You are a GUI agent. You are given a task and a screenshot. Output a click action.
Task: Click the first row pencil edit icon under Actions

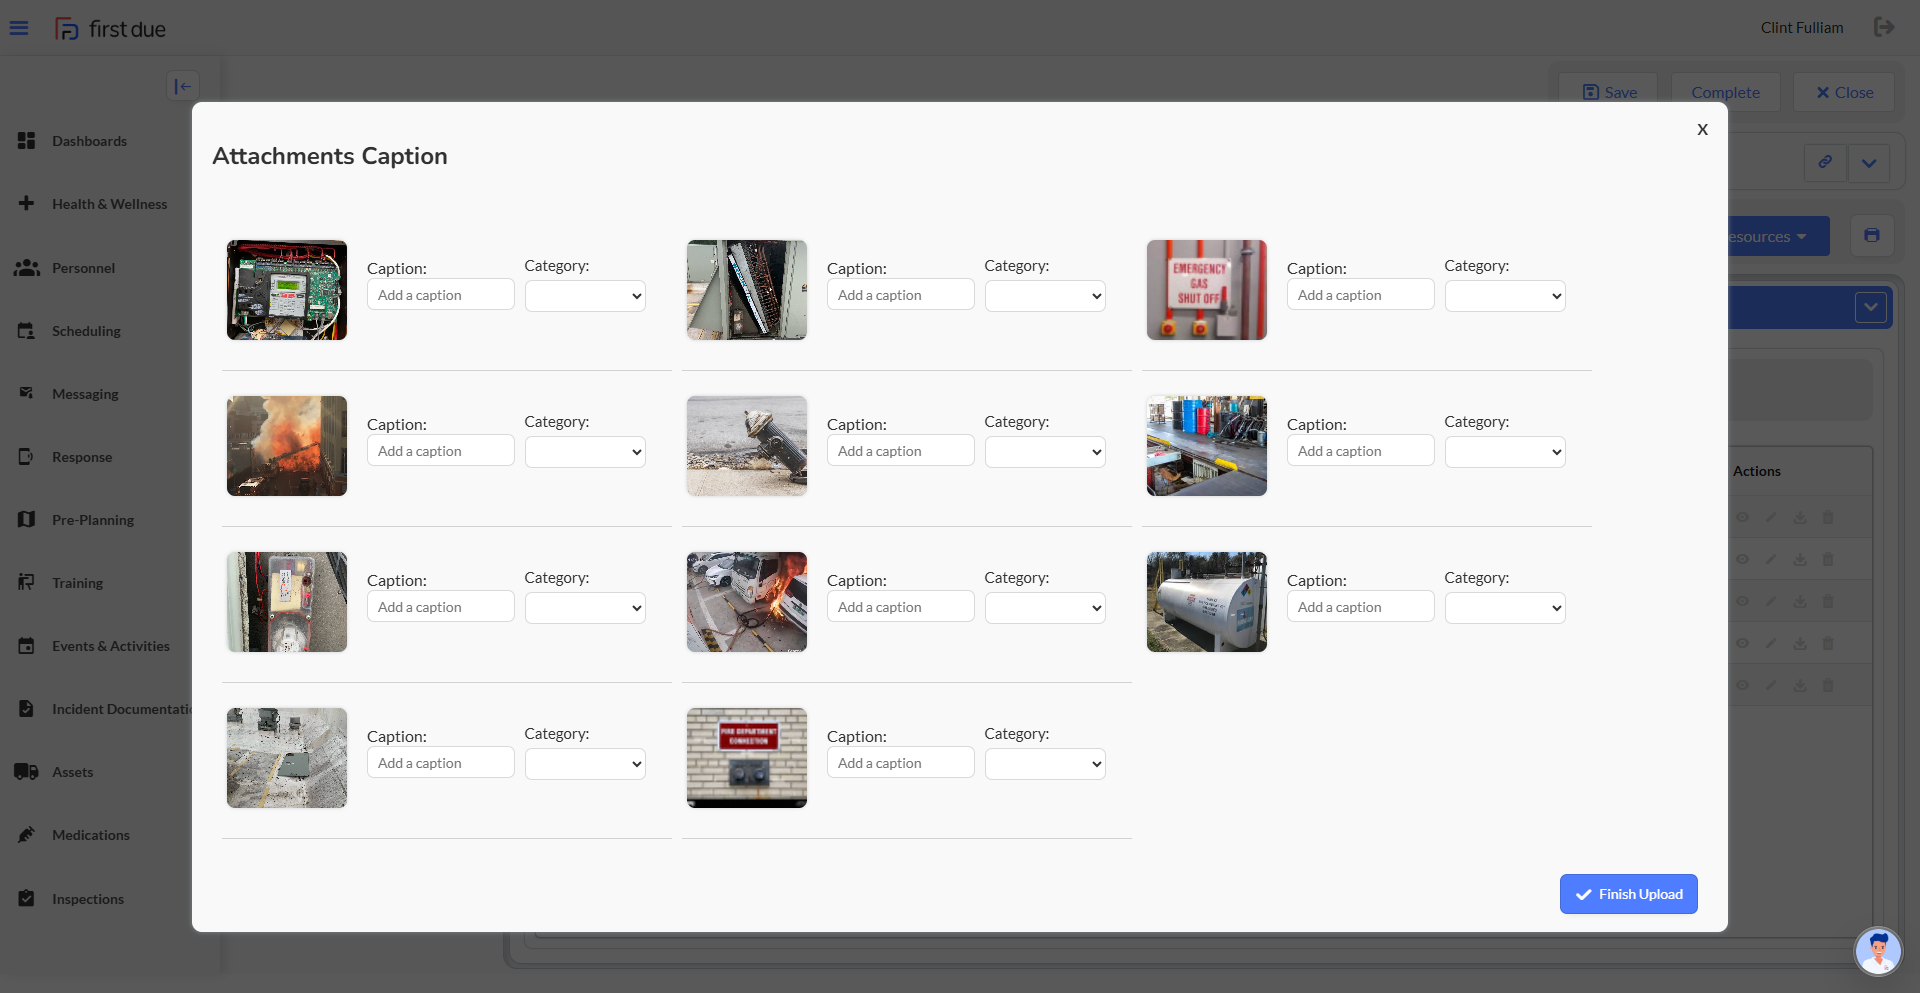1771,517
